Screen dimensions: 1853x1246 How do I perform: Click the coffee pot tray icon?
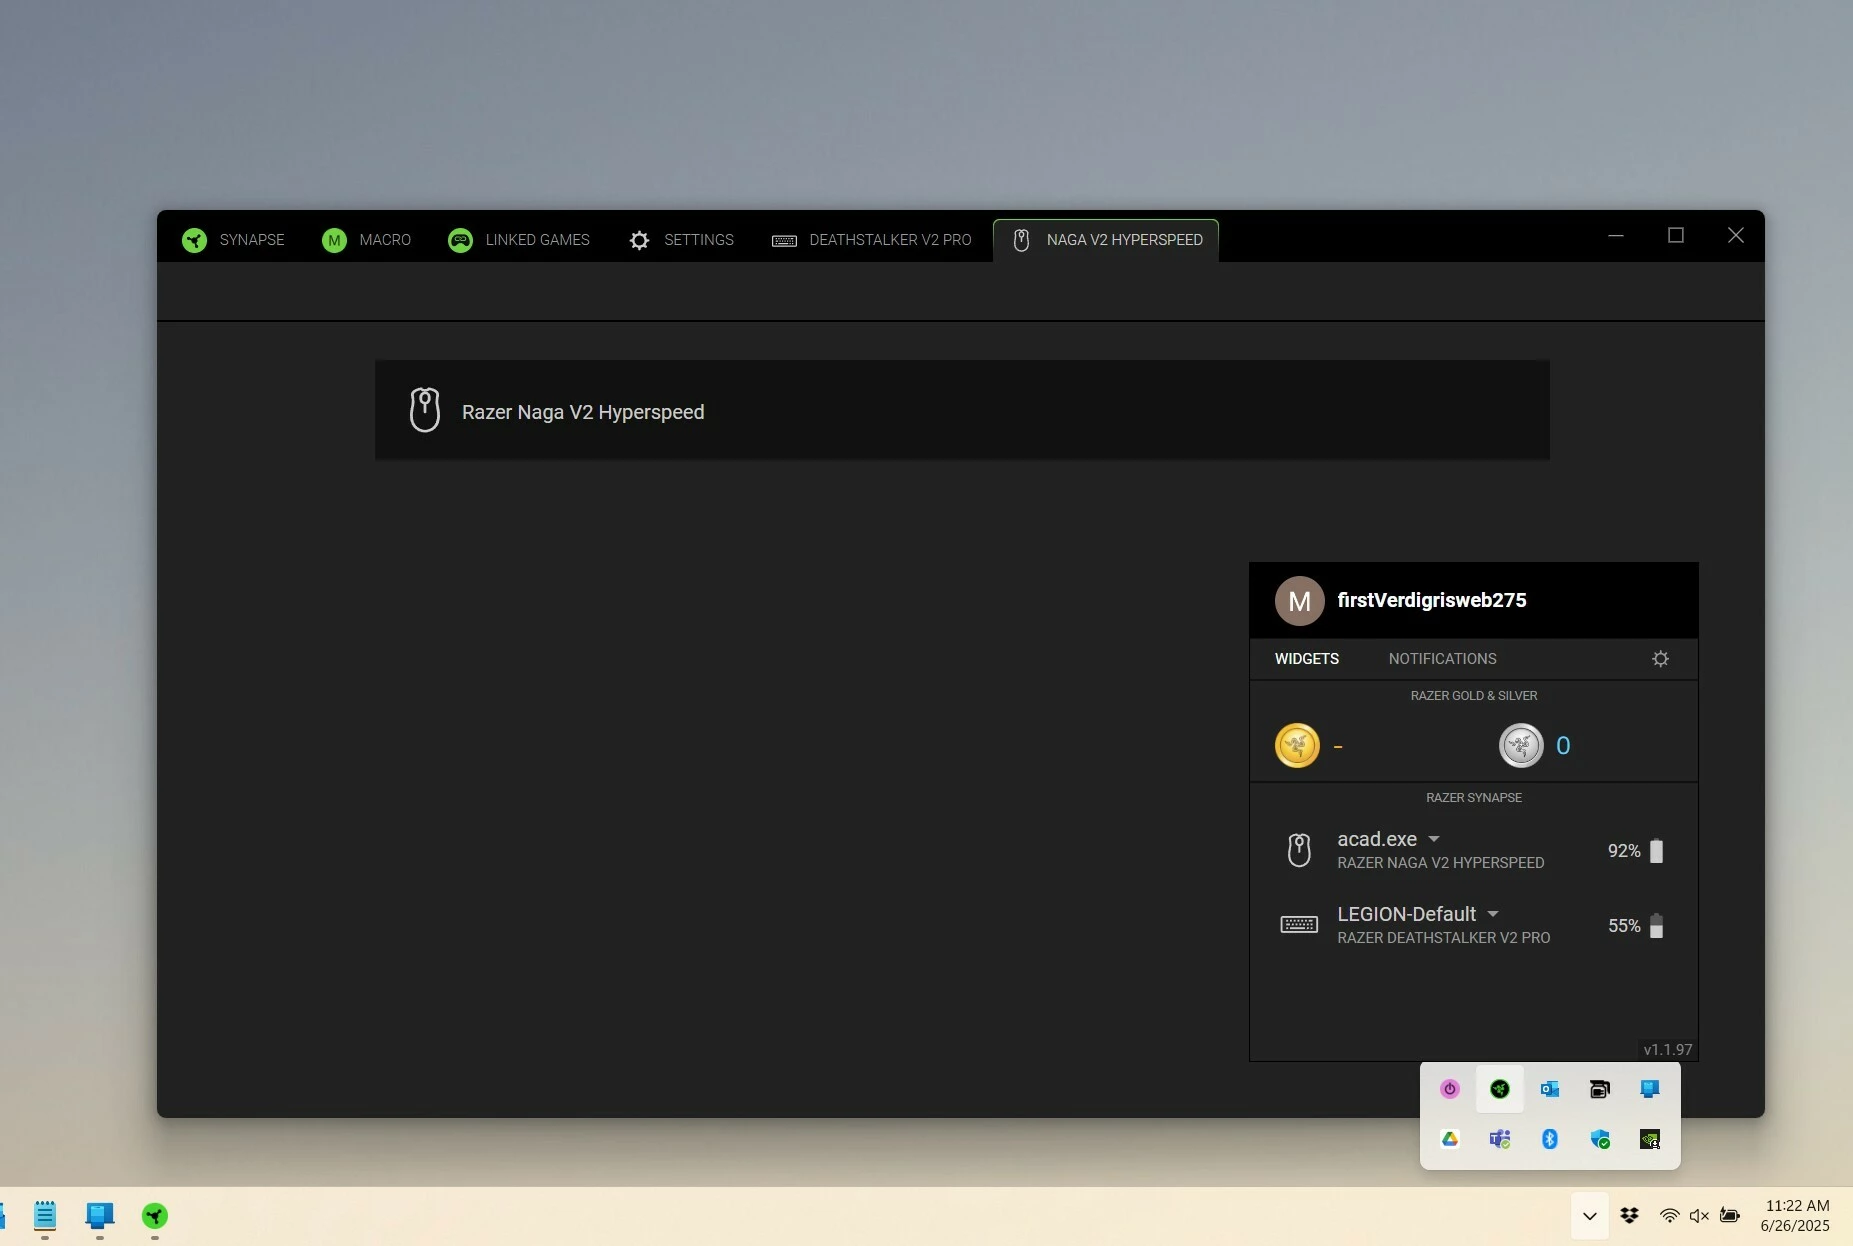pos(1600,1089)
